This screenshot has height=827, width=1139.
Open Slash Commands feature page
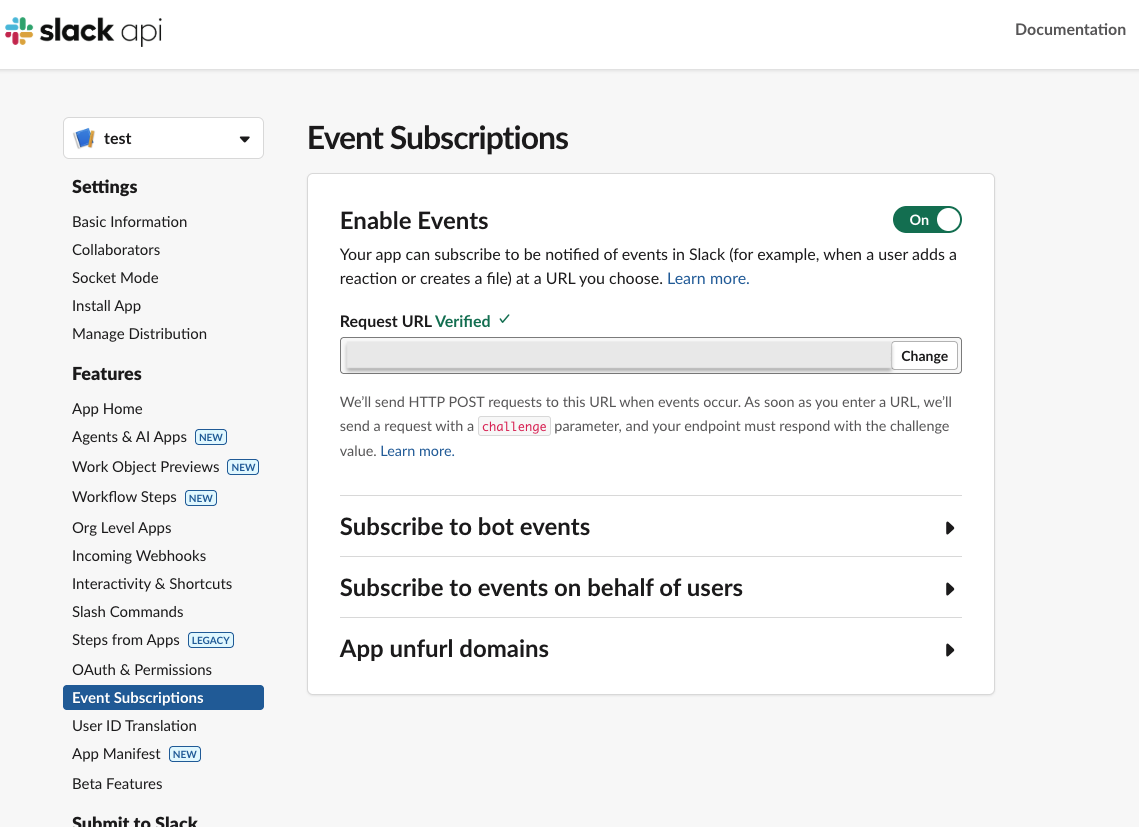coord(128,612)
